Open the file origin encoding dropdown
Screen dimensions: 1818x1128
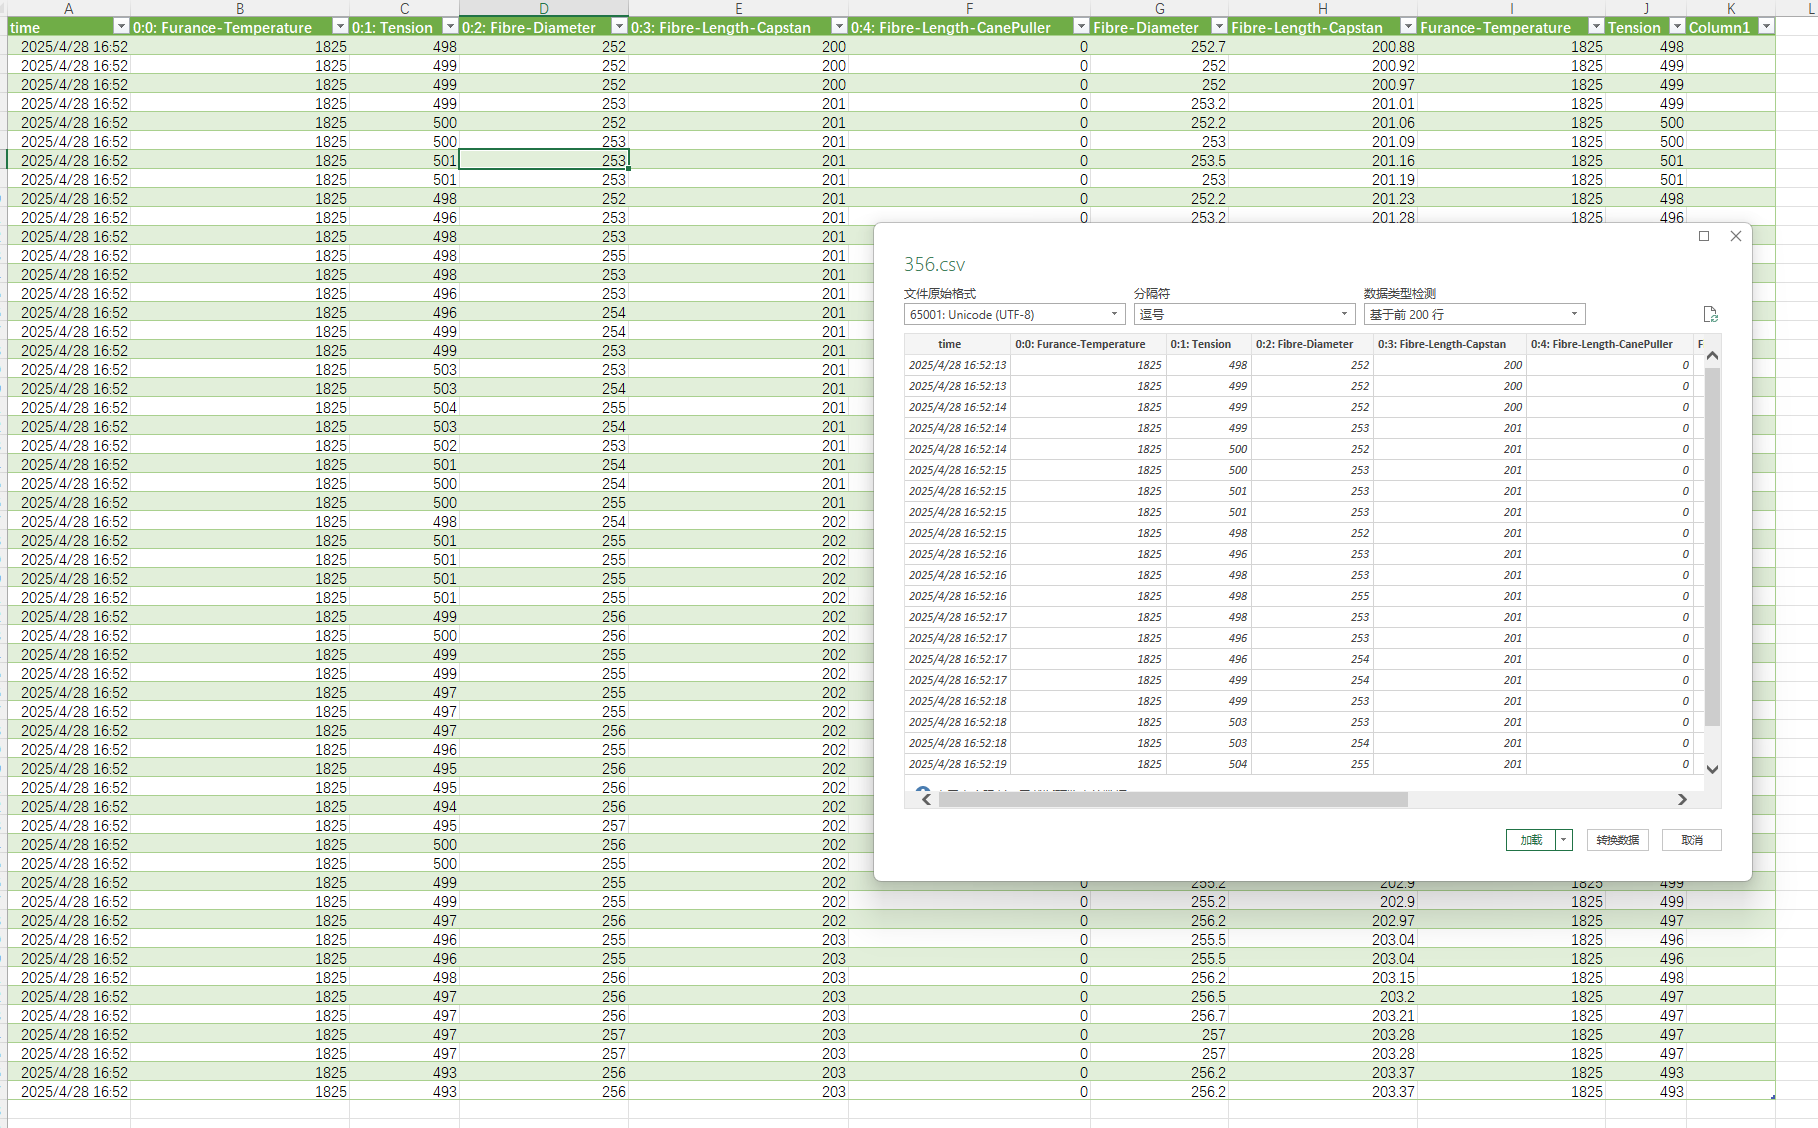(x=1014, y=314)
